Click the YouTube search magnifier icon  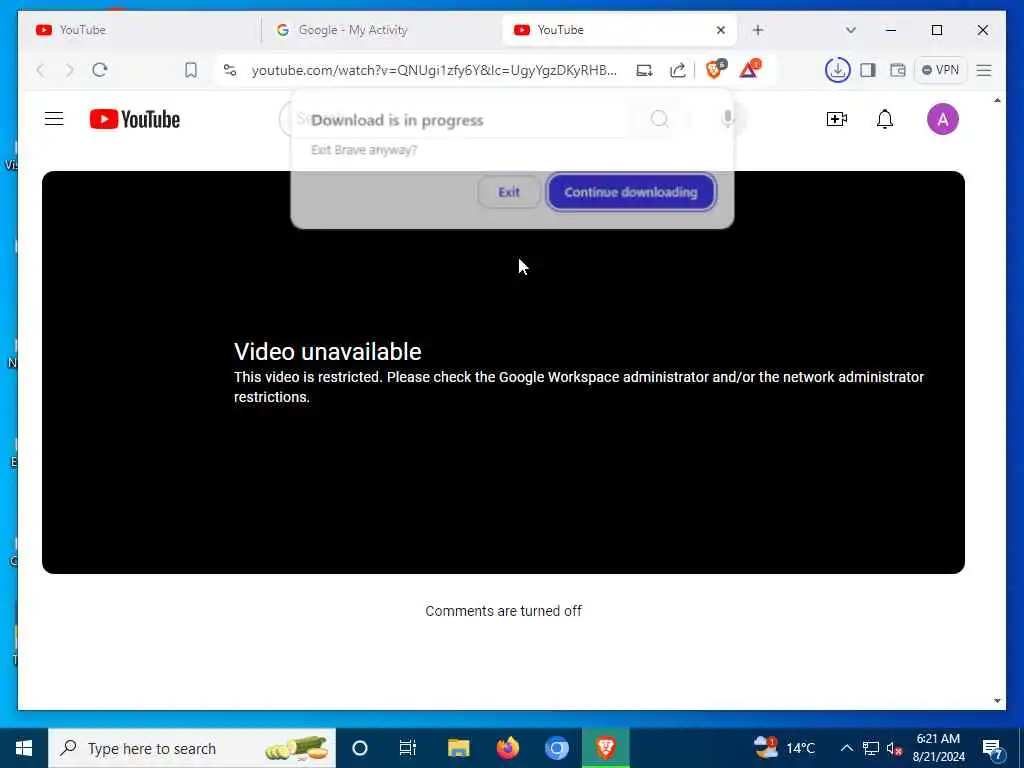[x=660, y=119]
